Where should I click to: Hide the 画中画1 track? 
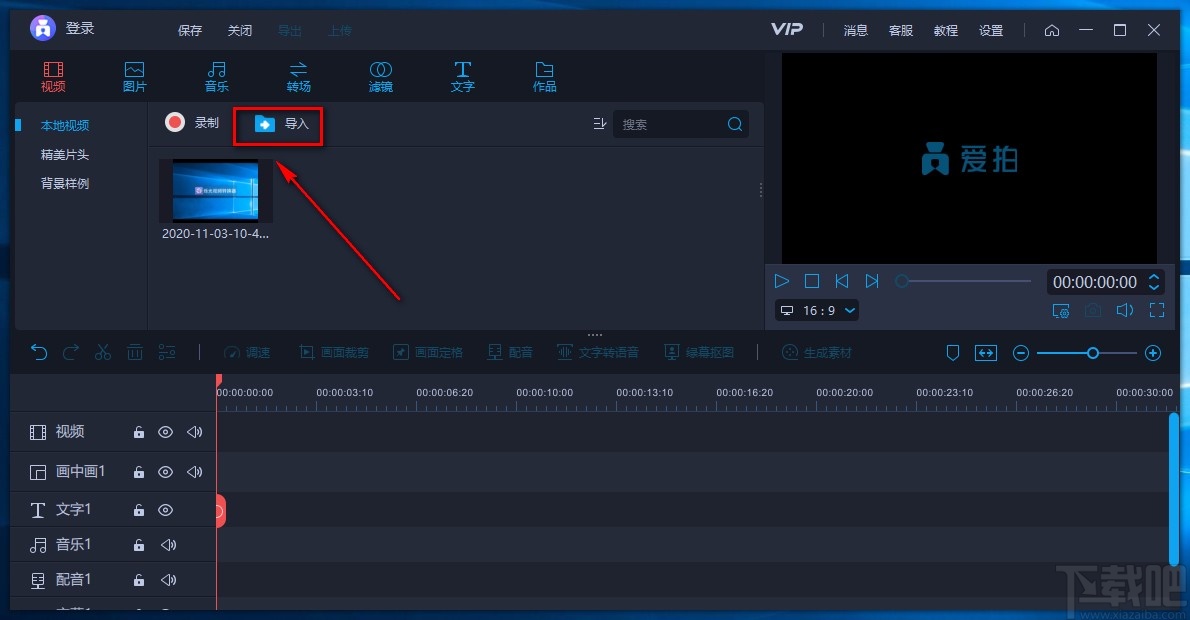point(165,472)
